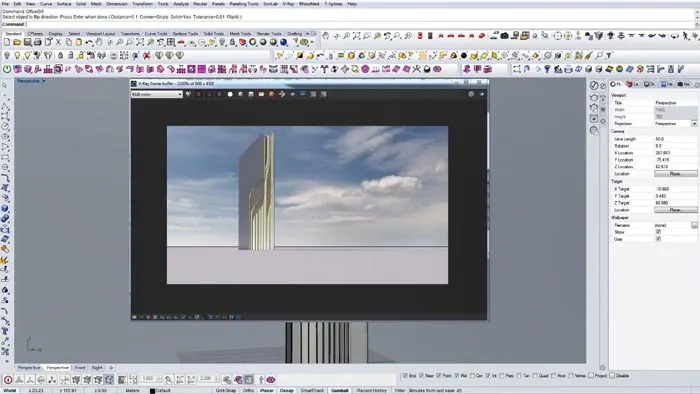This screenshot has width=700, height=394.
Task: Click the green power icon on pink toolbar
Action: coord(7,69)
